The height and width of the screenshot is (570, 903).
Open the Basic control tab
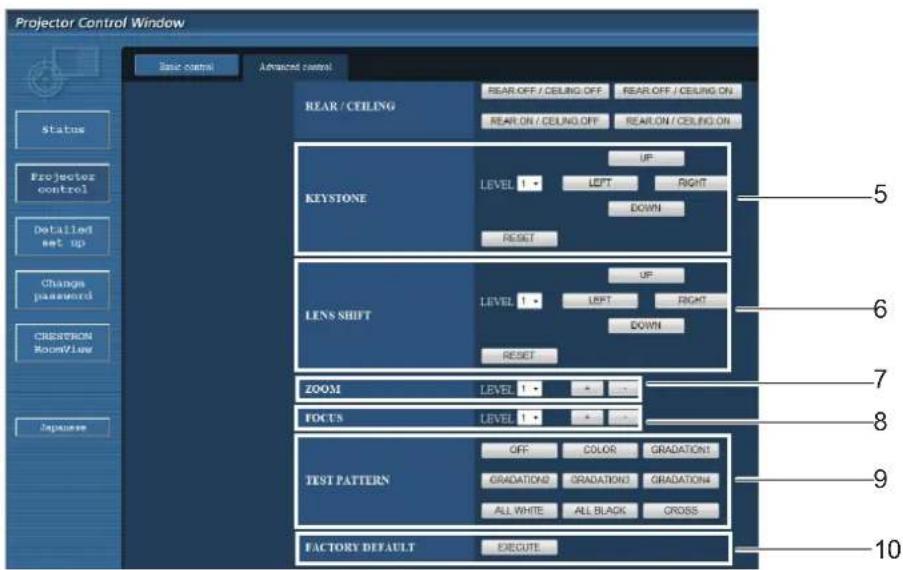click(186, 66)
